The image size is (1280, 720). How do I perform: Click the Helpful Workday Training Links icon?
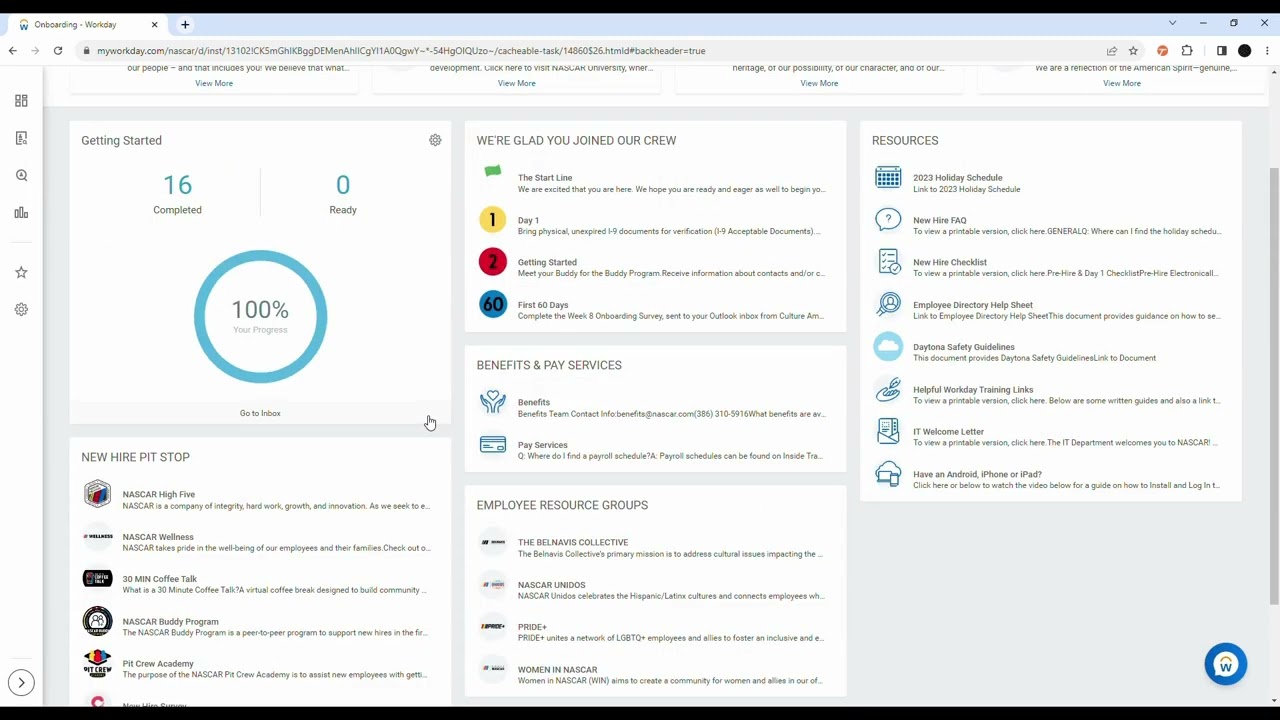888,389
